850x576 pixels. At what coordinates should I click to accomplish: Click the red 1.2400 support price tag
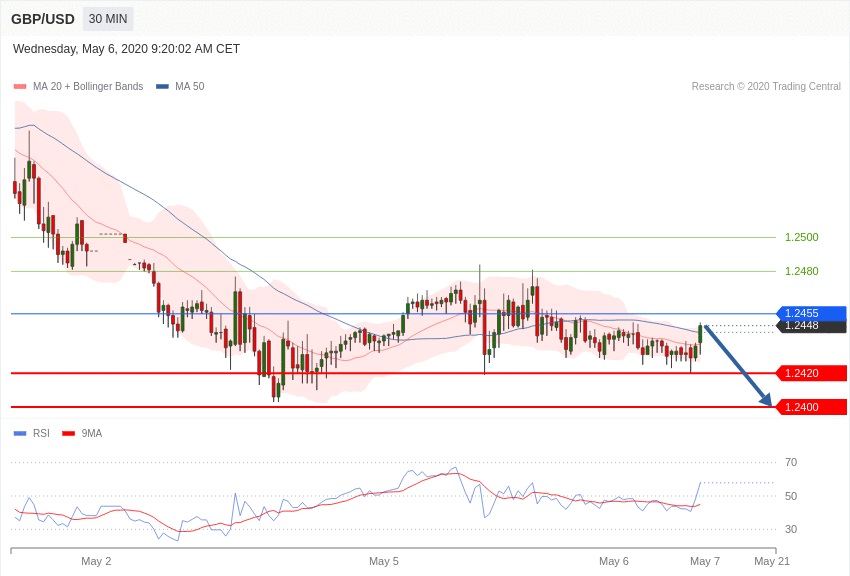coord(811,407)
